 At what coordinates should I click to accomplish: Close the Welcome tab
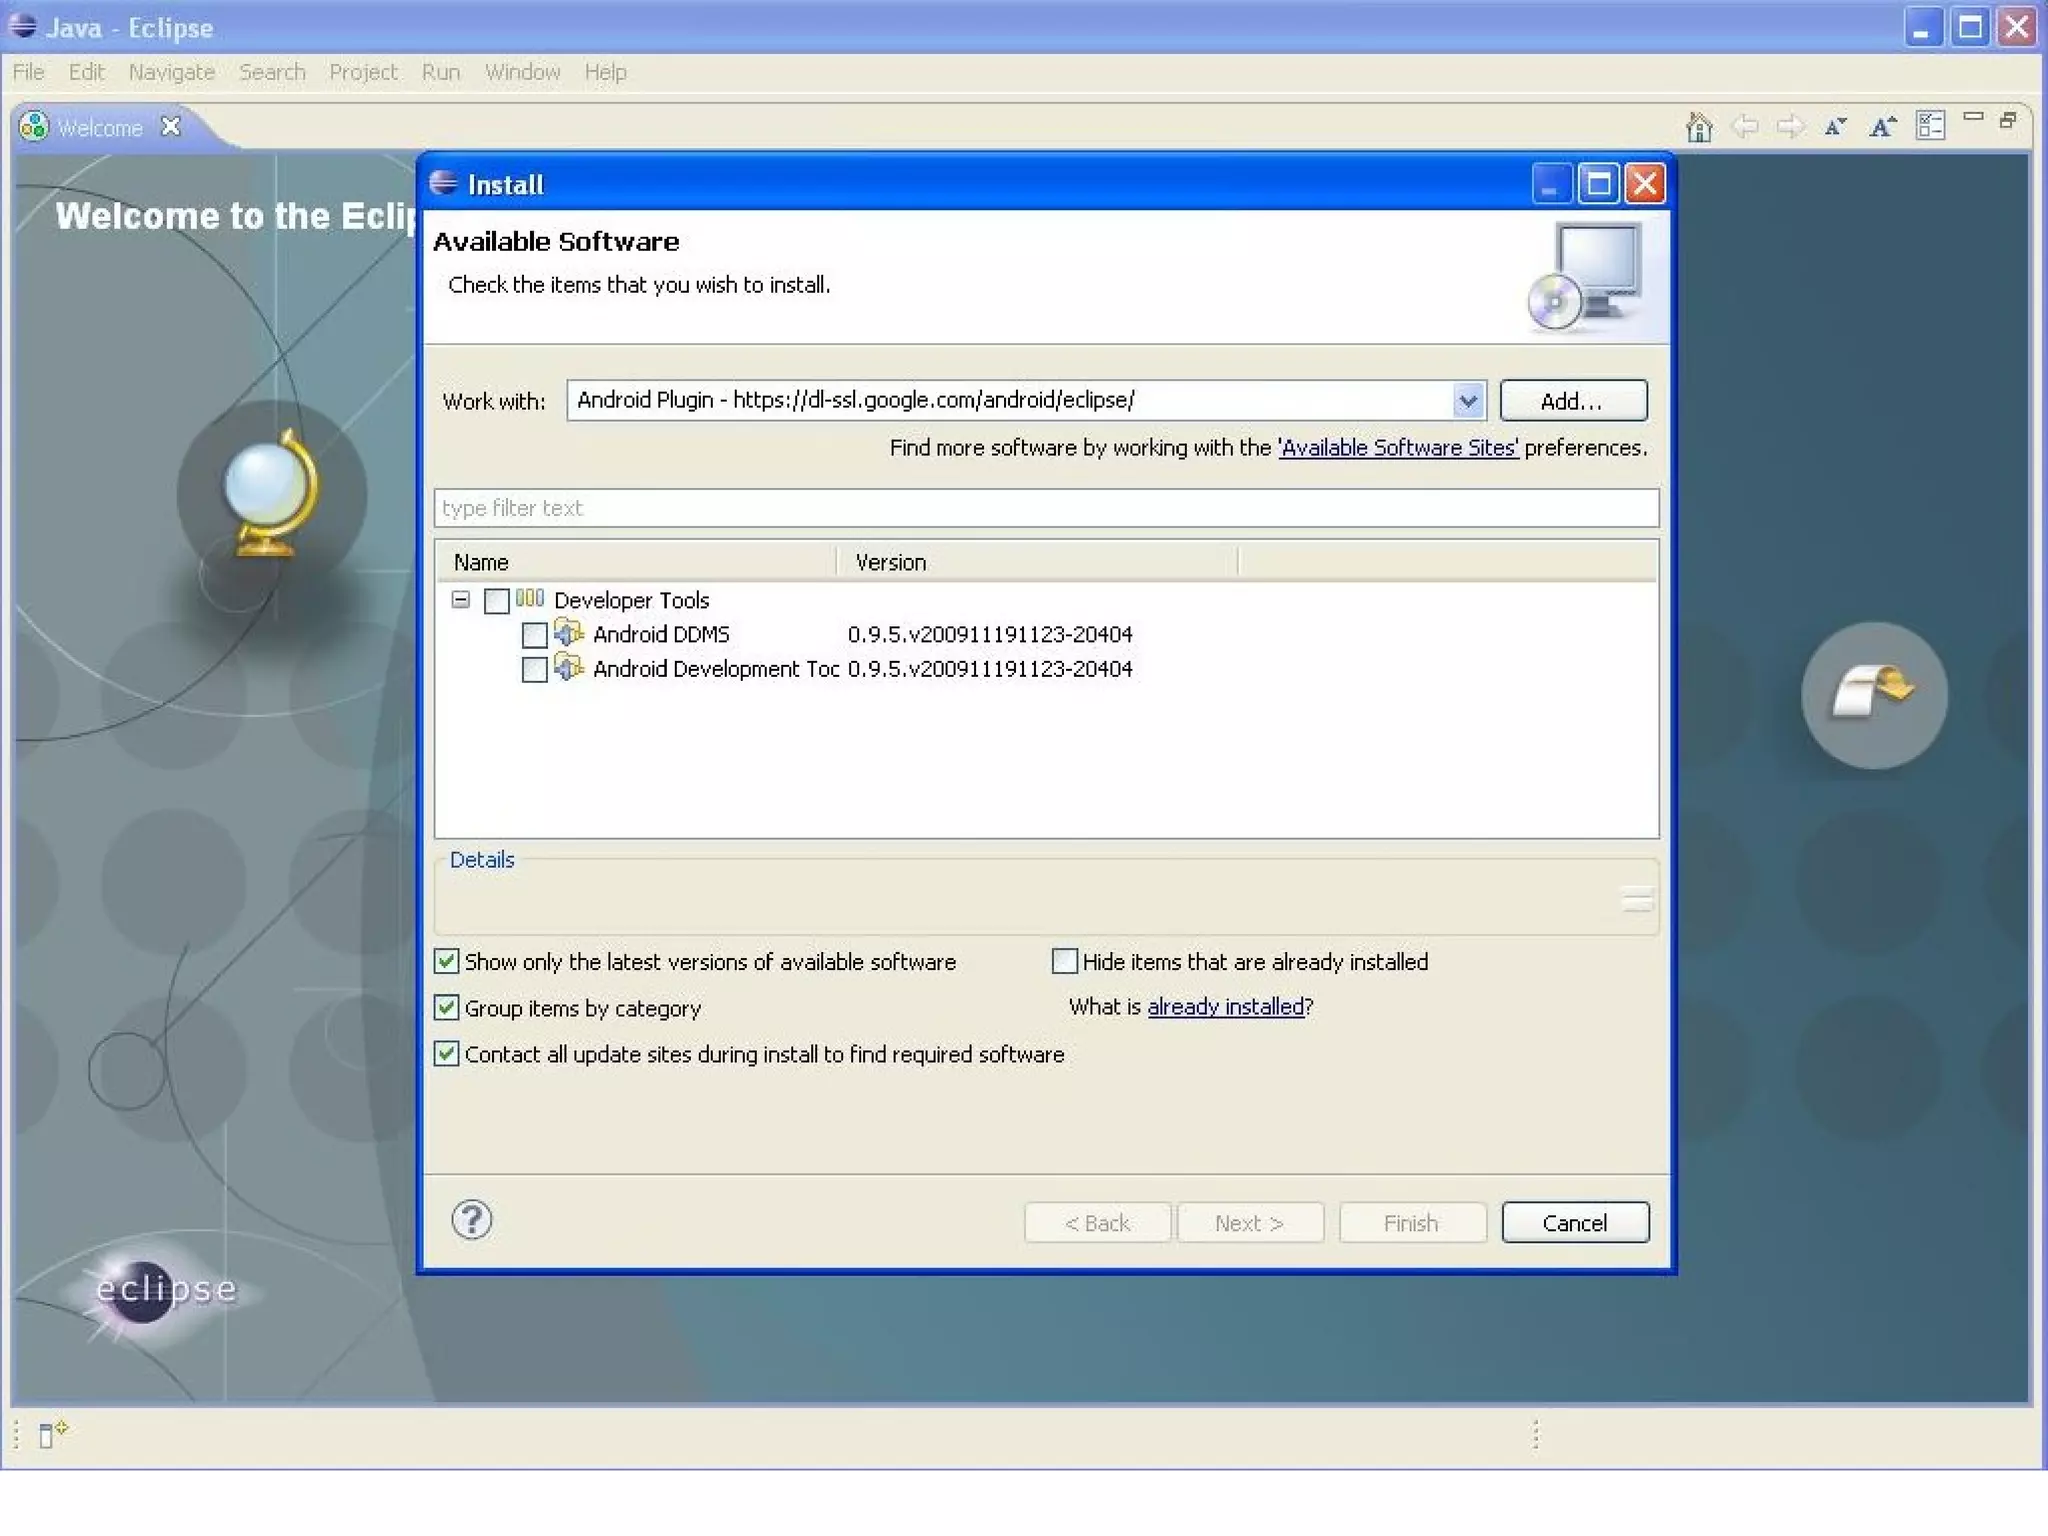click(171, 127)
